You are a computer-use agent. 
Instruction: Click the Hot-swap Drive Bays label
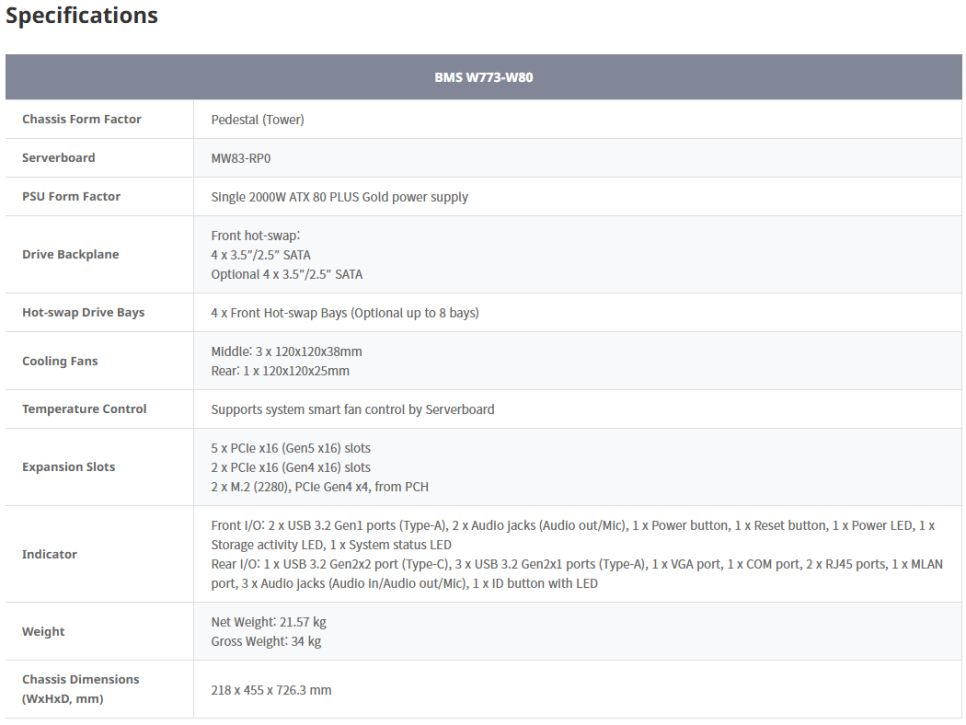click(83, 312)
